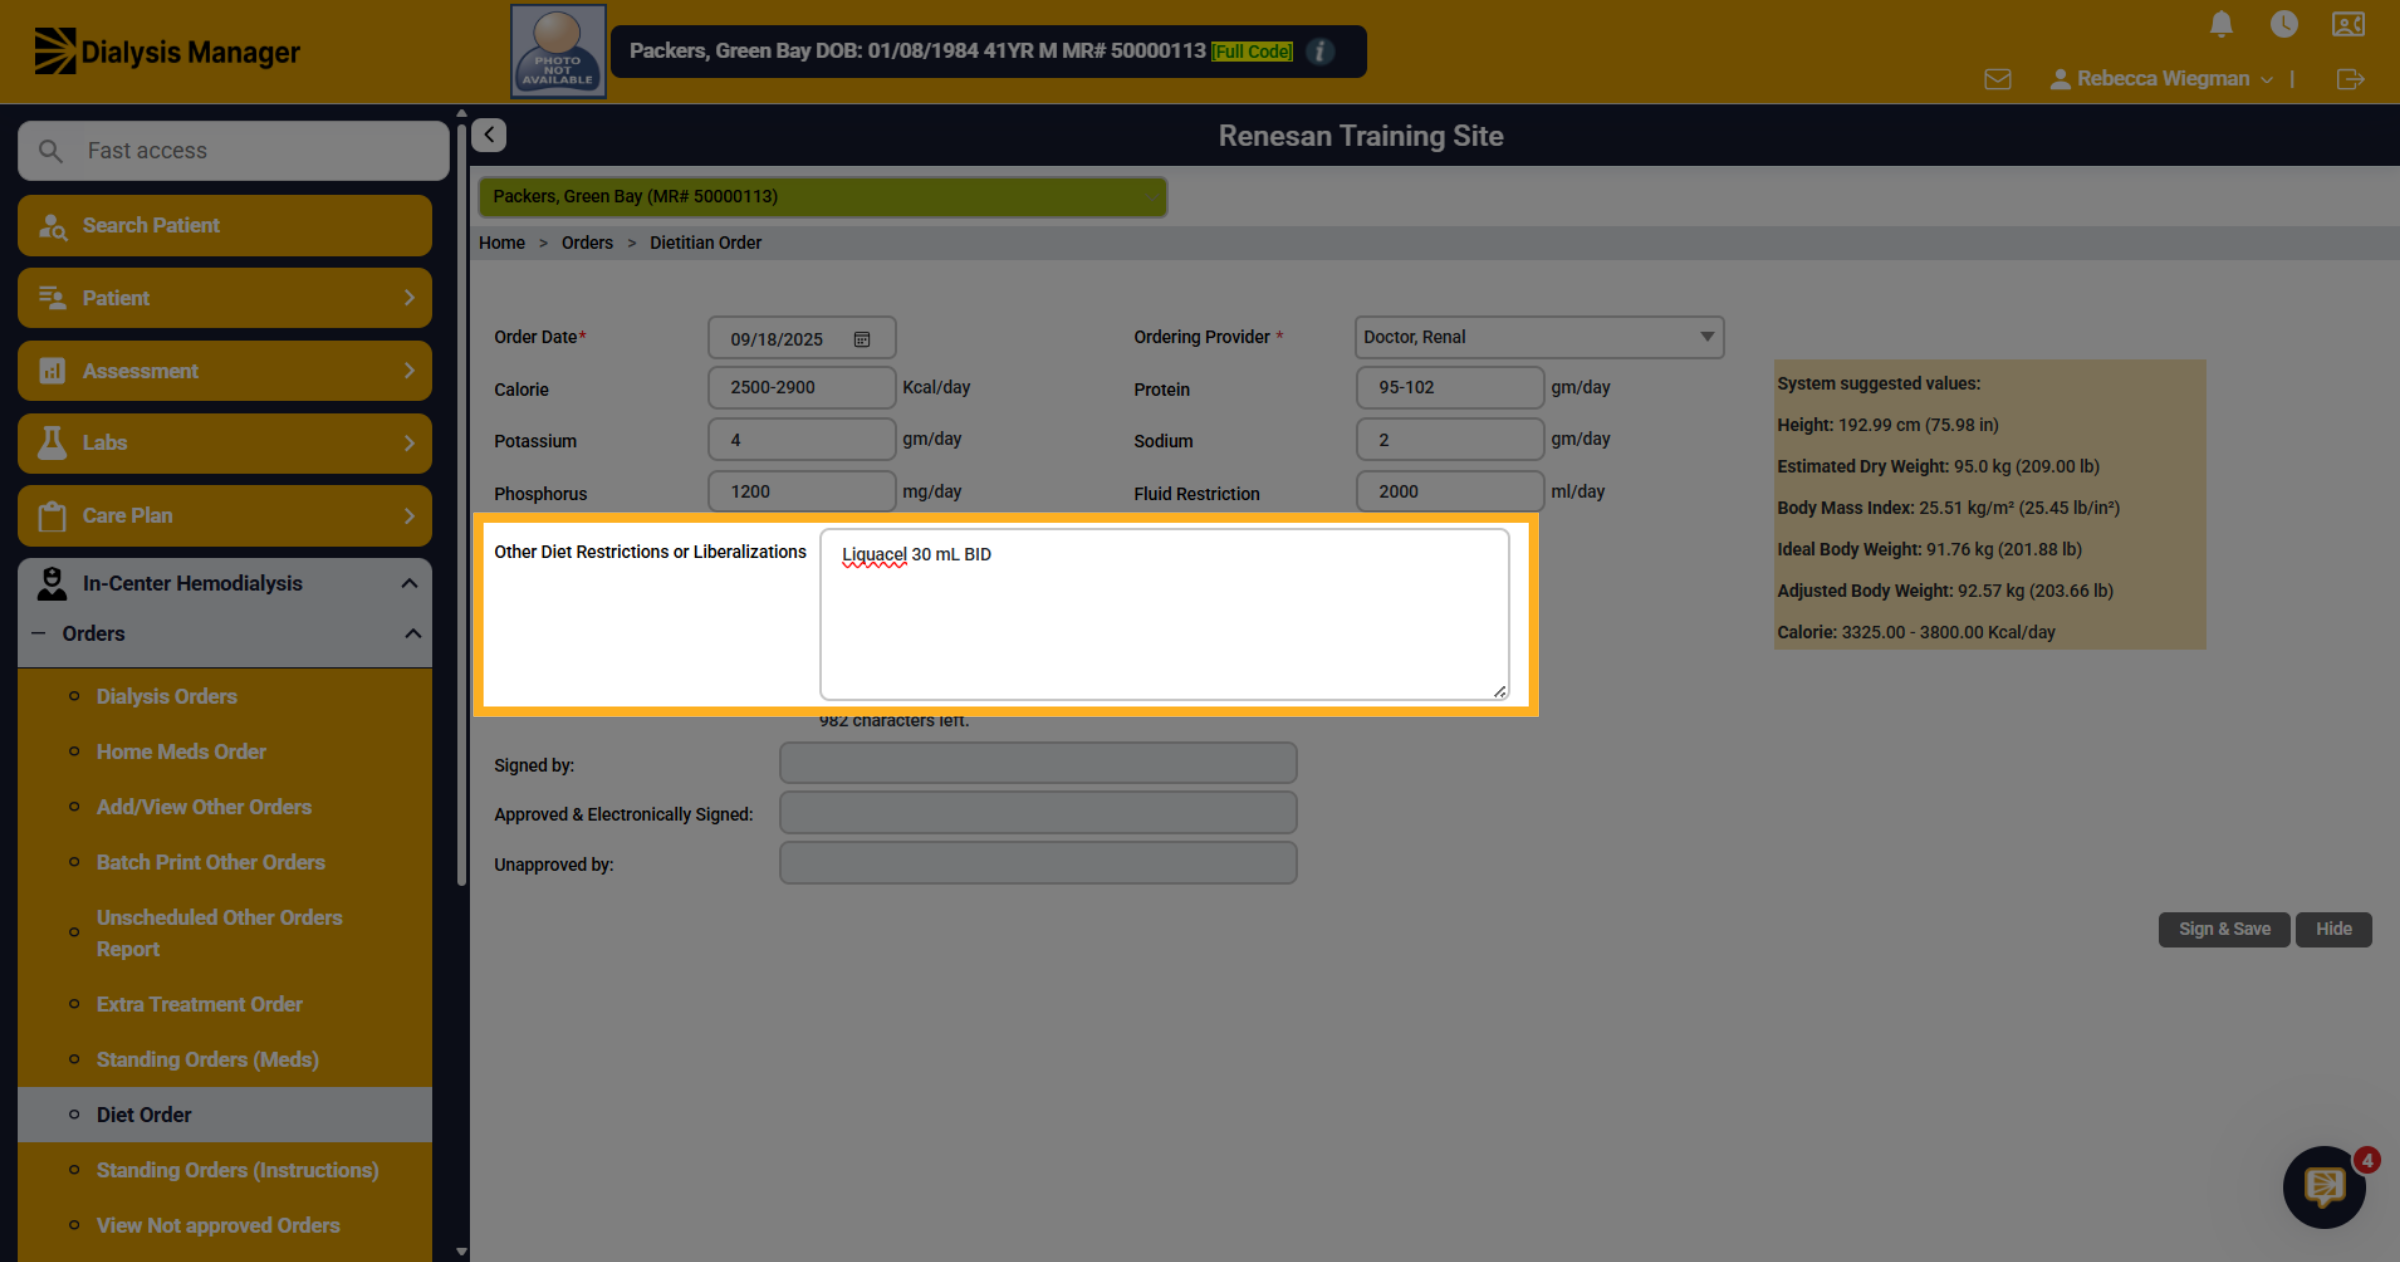Expand the Assessment menu
2400x1262 pixels.
(225, 371)
